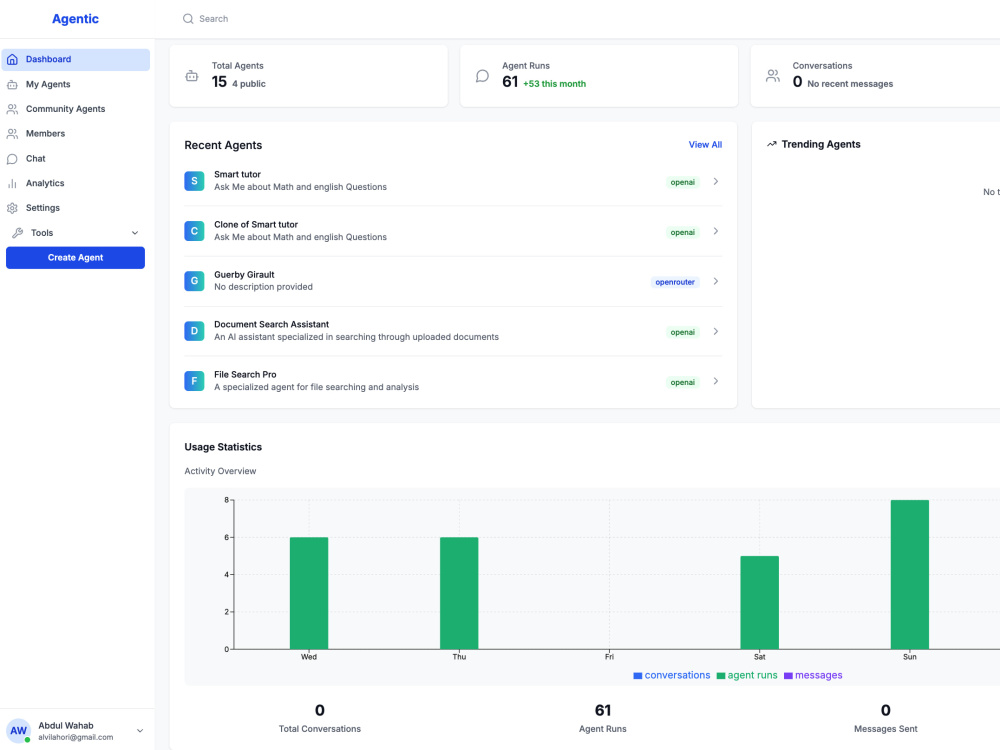Viewport: 1000px width, 750px height.
Task: Click the Guerby Girault G avatar
Action: [195, 281]
